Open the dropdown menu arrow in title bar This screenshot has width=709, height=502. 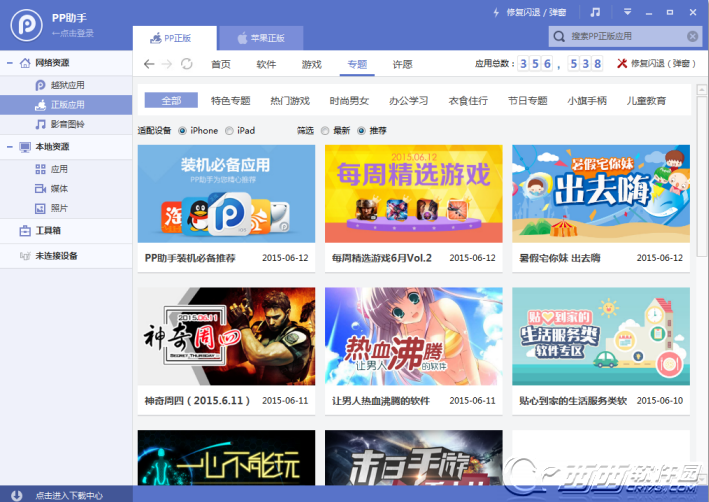coord(627,12)
